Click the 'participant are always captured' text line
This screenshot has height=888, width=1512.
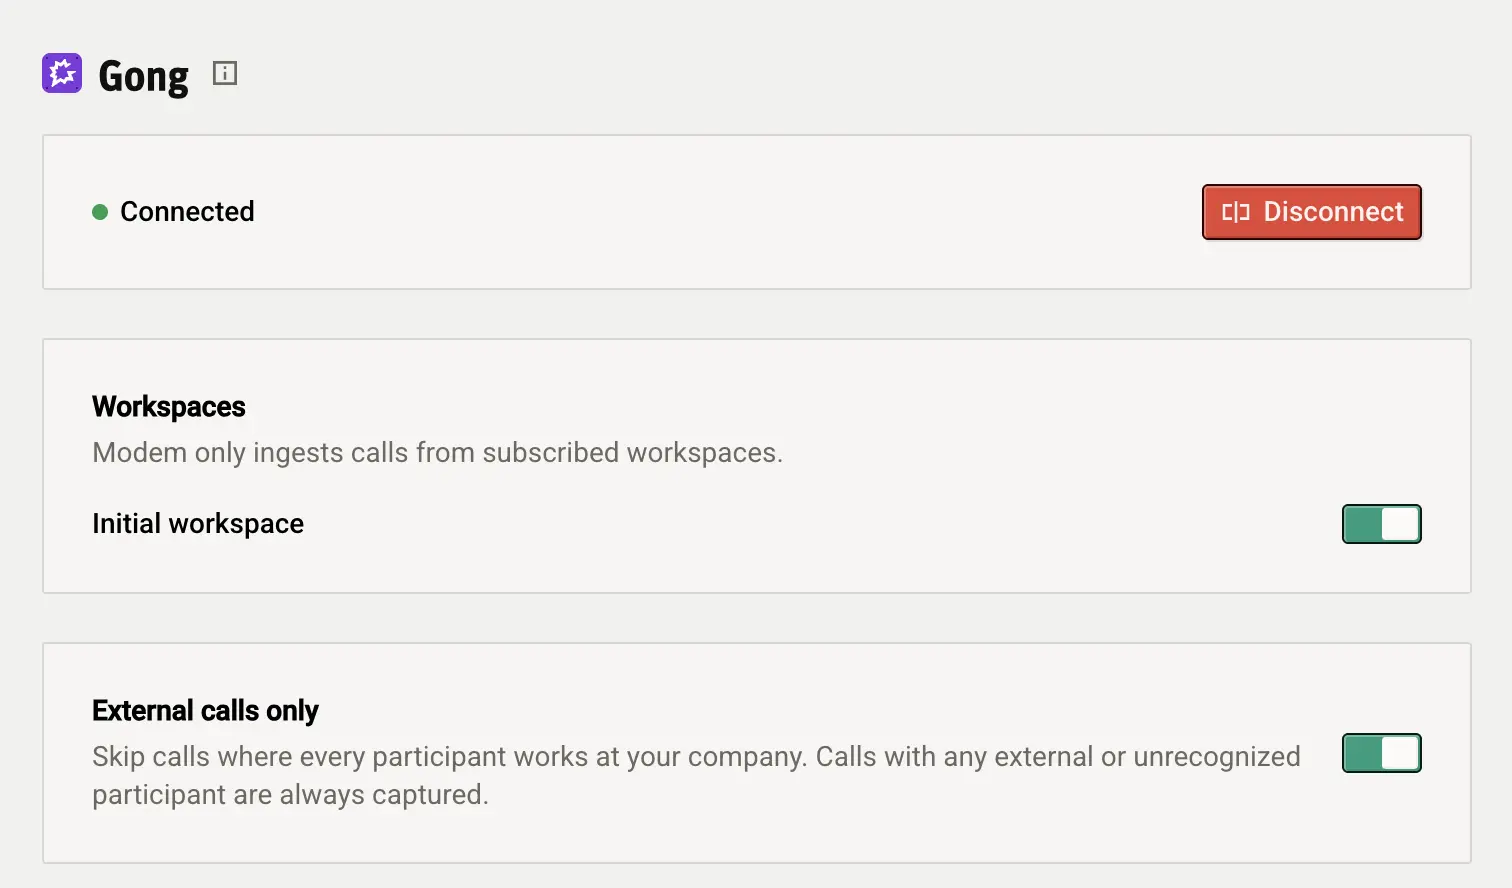coord(290,795)
